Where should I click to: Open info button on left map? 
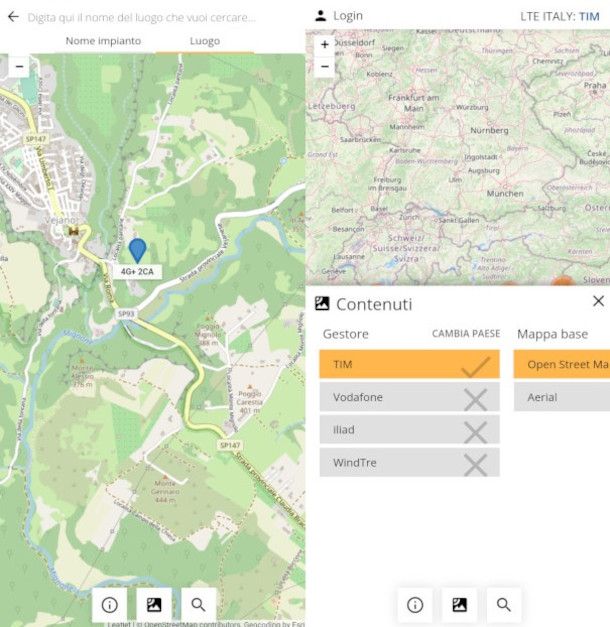point(110,605)
